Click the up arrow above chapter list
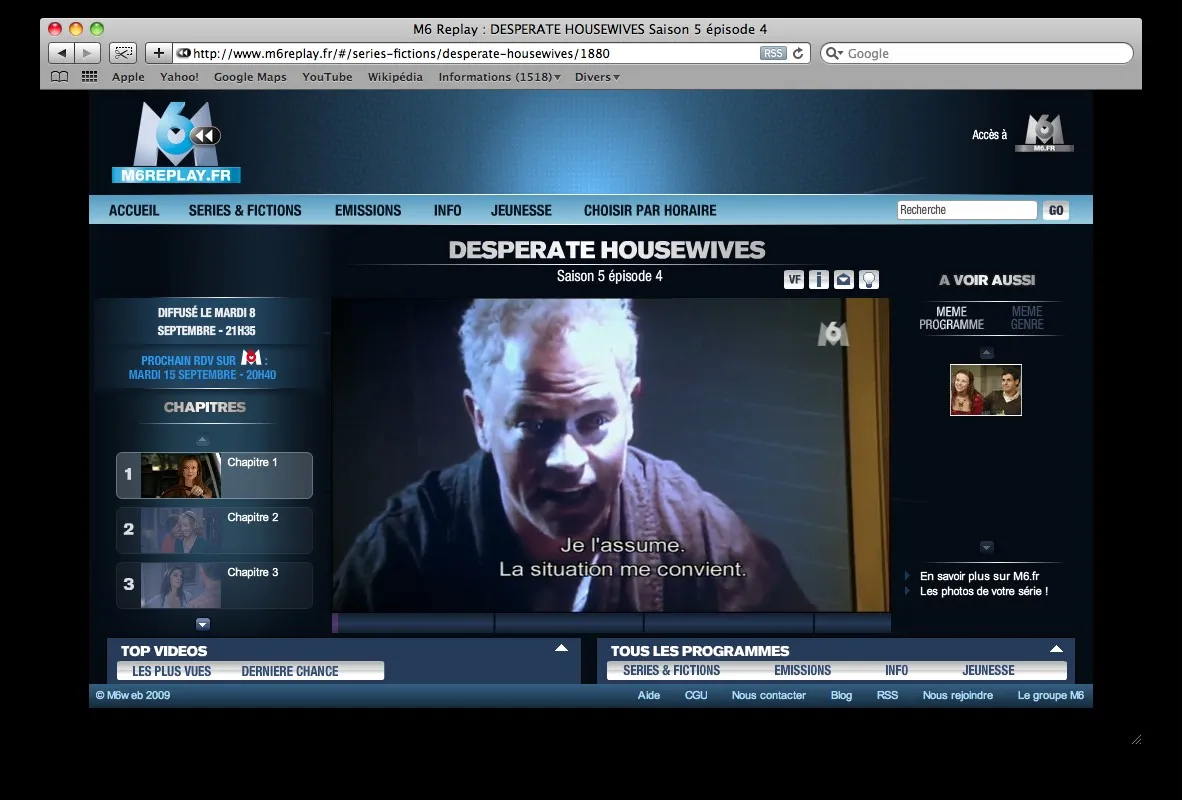This screenshot has width=1182, height=800. 202,440
